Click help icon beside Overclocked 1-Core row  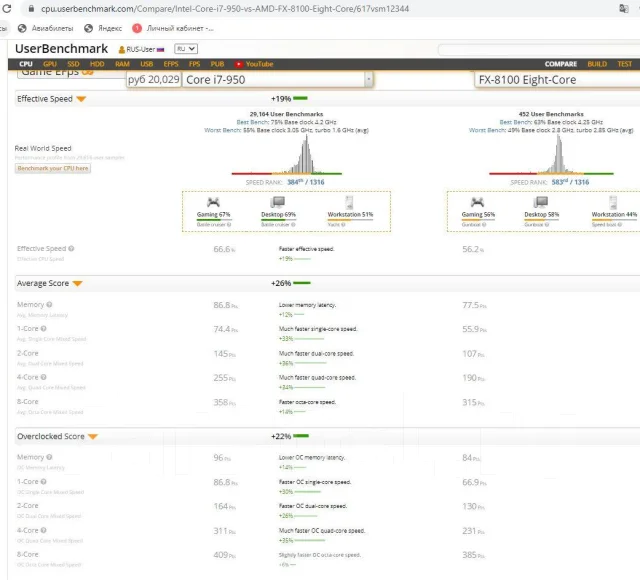coord(43,481)
